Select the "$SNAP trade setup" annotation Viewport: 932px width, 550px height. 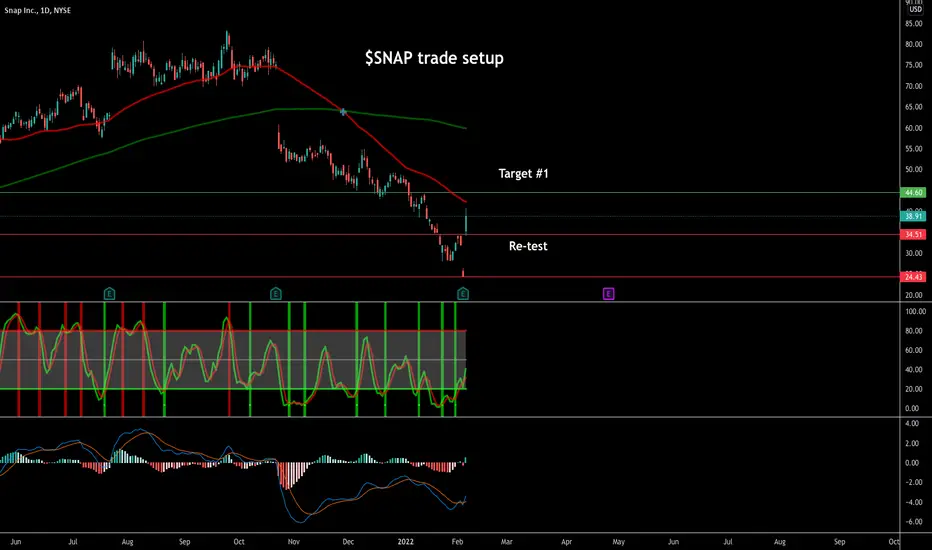click(434, 58)
